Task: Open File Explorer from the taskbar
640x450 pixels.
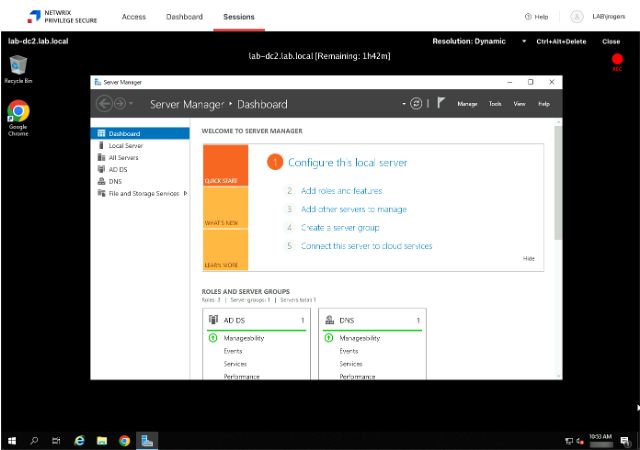Action: coord(102,441)
